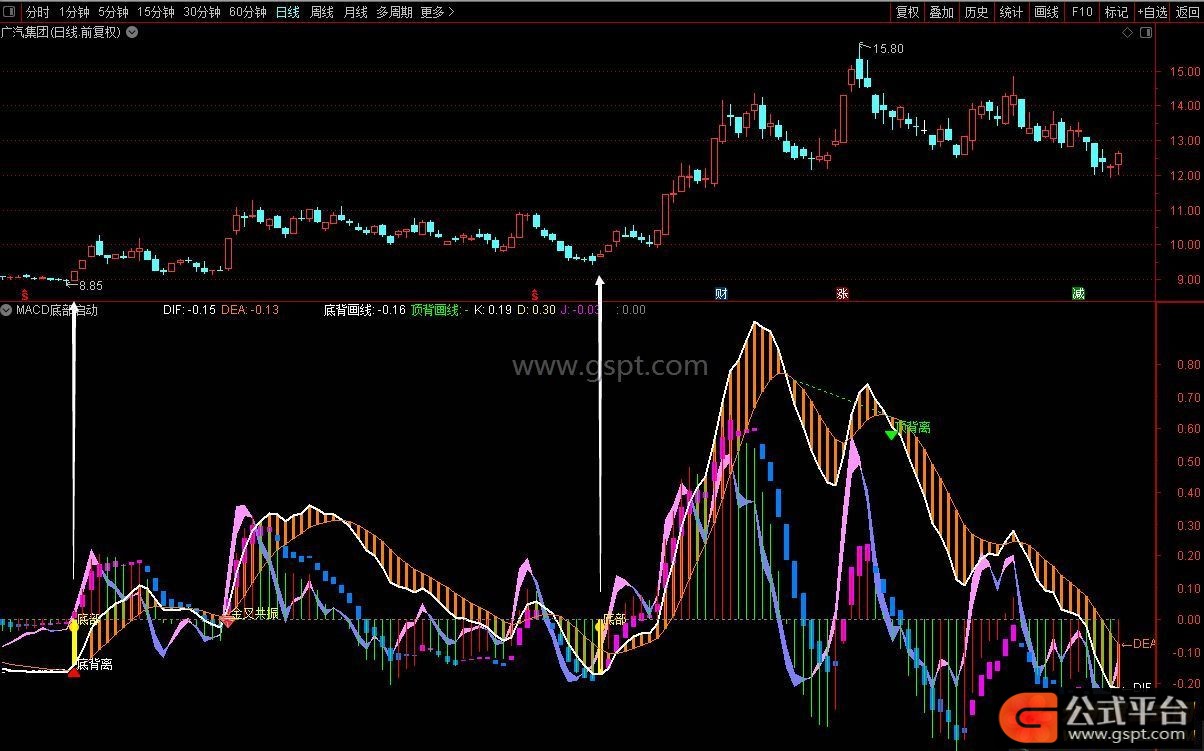Click the 底背画线: -0.16 readout

(x=365, y=310)
